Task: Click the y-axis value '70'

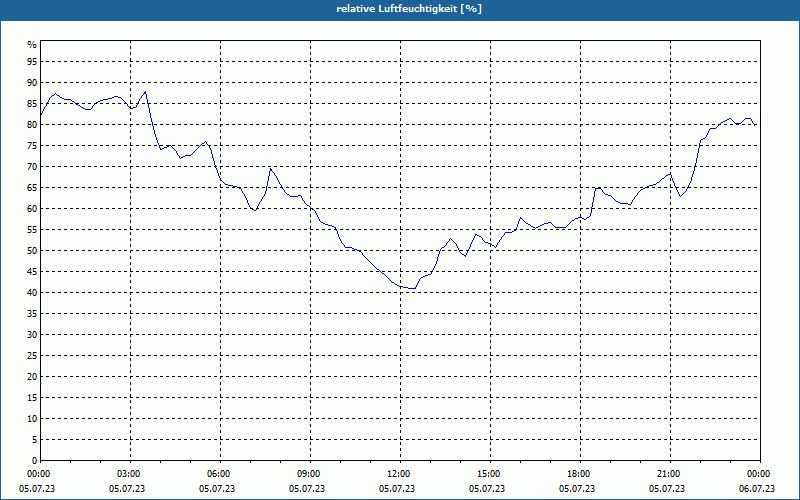Action: point(32,166)
